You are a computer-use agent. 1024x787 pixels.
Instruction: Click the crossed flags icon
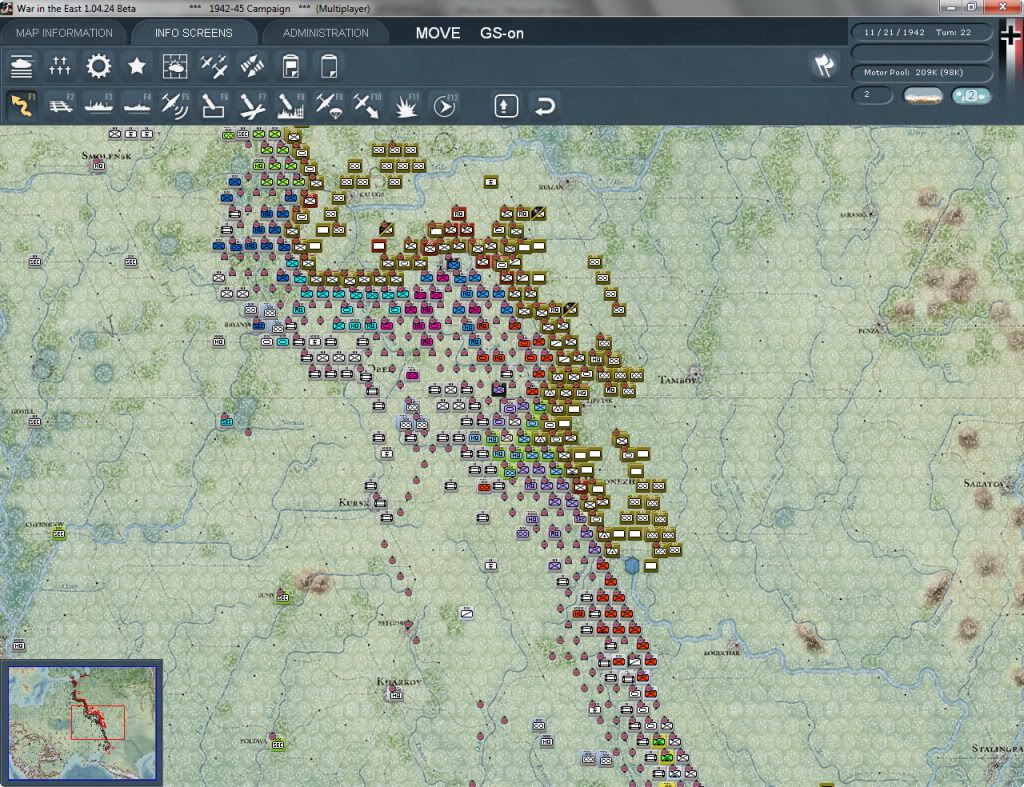(x=824, y=65)
